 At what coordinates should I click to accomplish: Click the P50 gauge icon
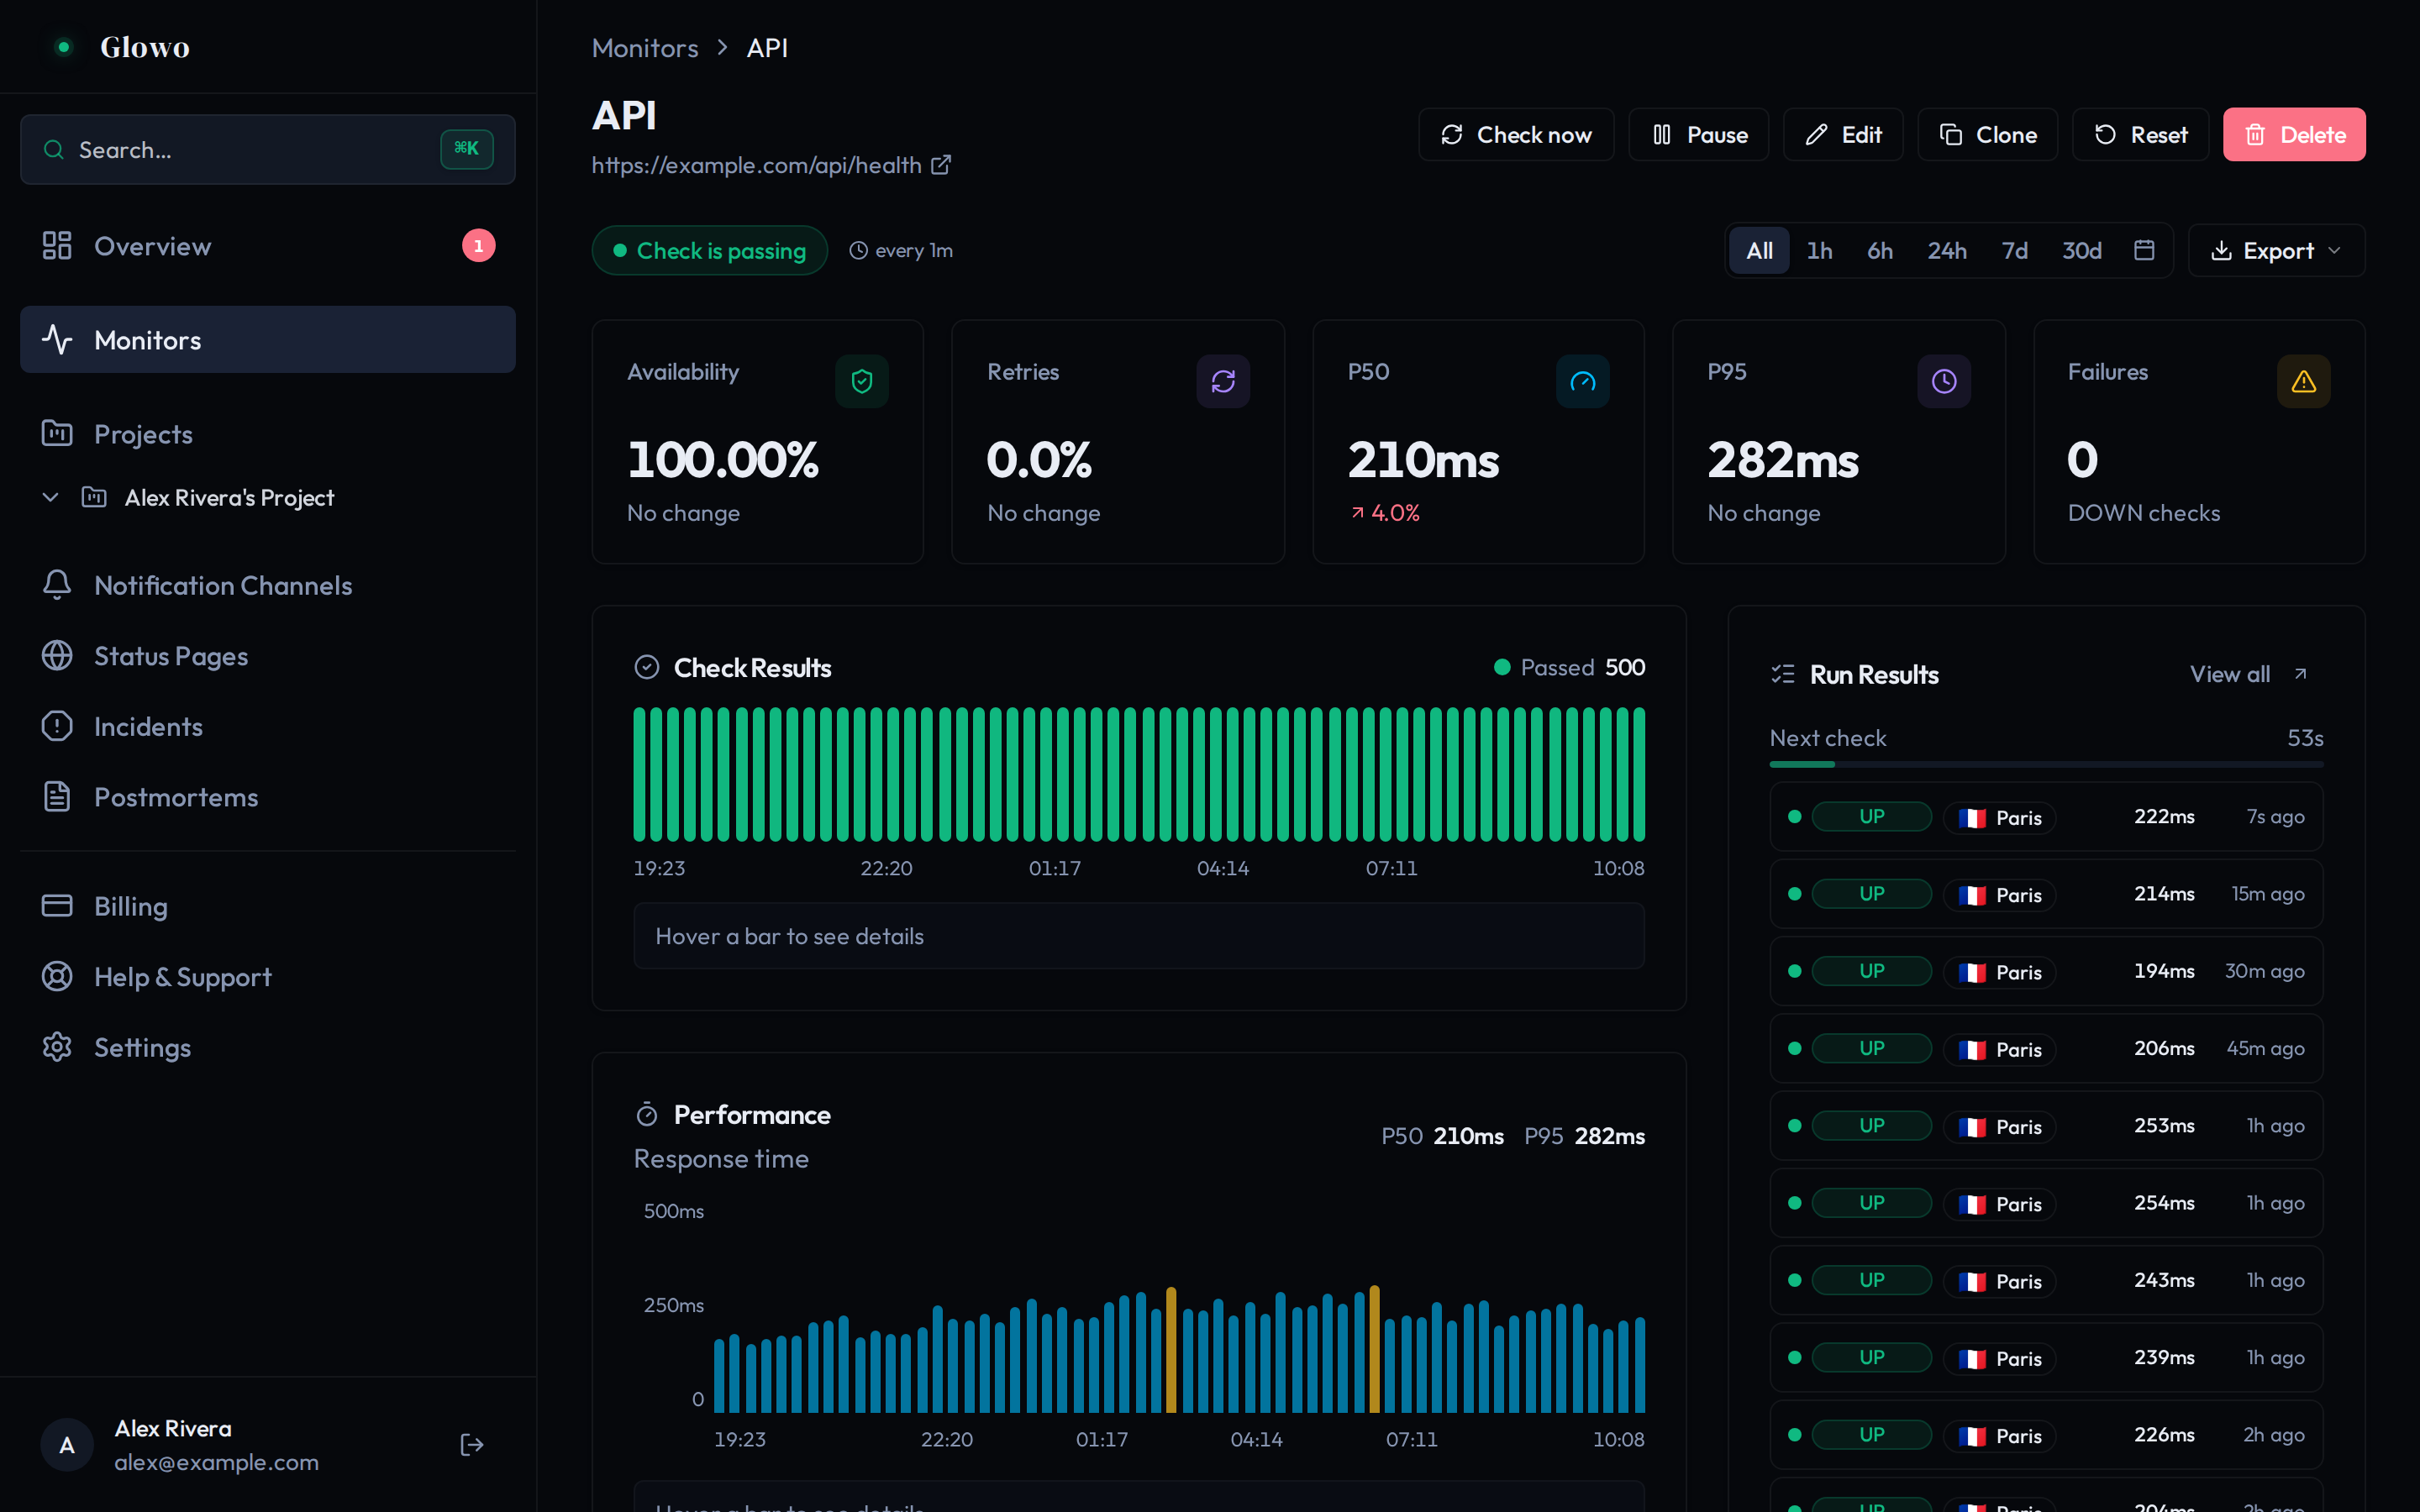pos(1583,381)
